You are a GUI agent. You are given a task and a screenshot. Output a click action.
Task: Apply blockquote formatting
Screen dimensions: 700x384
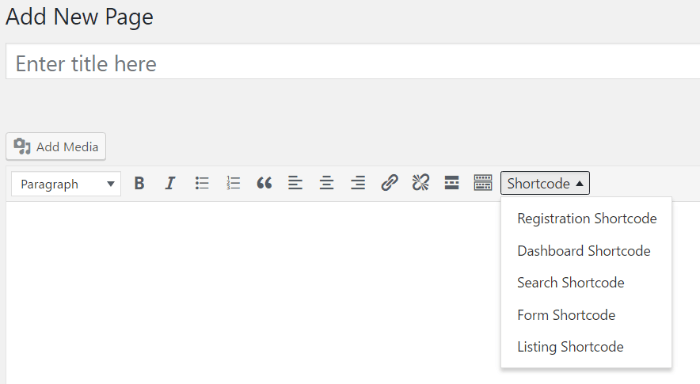pos(264,183)
